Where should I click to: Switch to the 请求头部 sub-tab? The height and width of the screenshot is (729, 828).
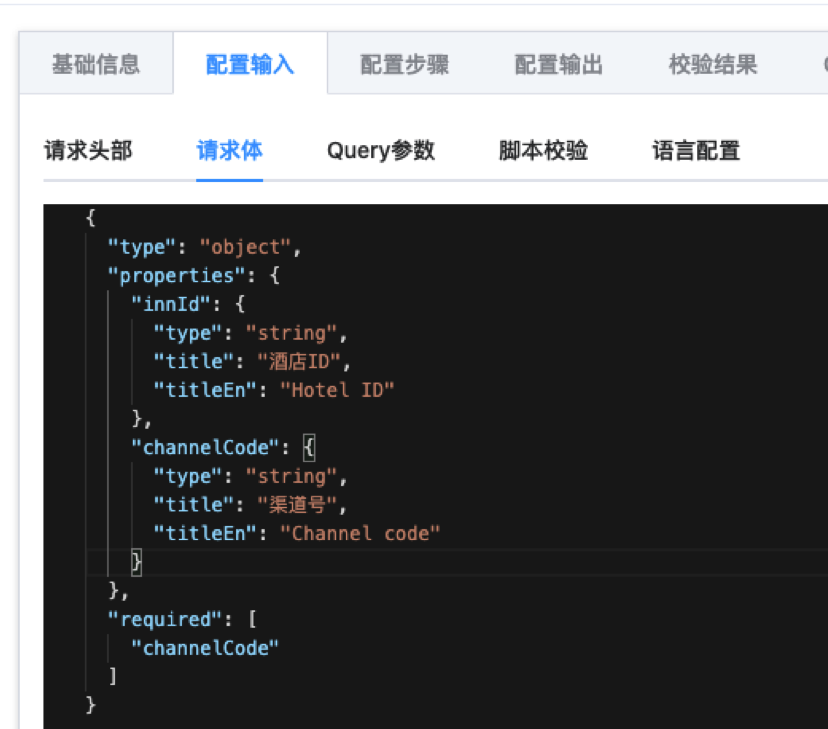tap(88, 151)
